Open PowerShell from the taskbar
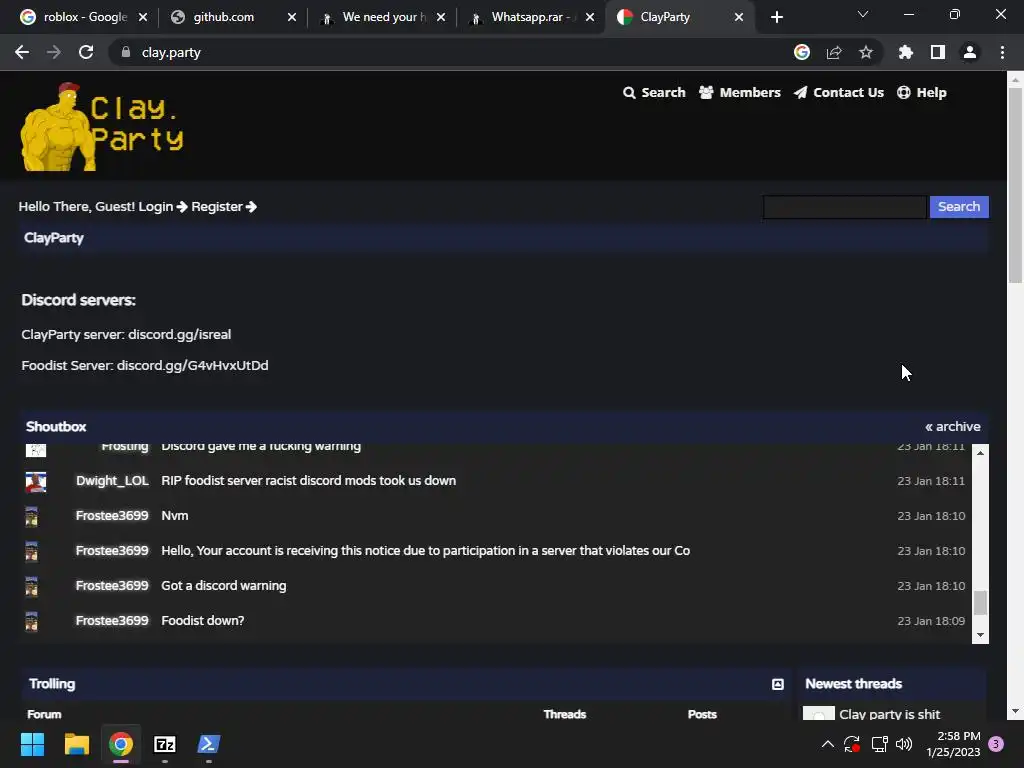This screenshot has height=768, width=1024. point(209,744)
